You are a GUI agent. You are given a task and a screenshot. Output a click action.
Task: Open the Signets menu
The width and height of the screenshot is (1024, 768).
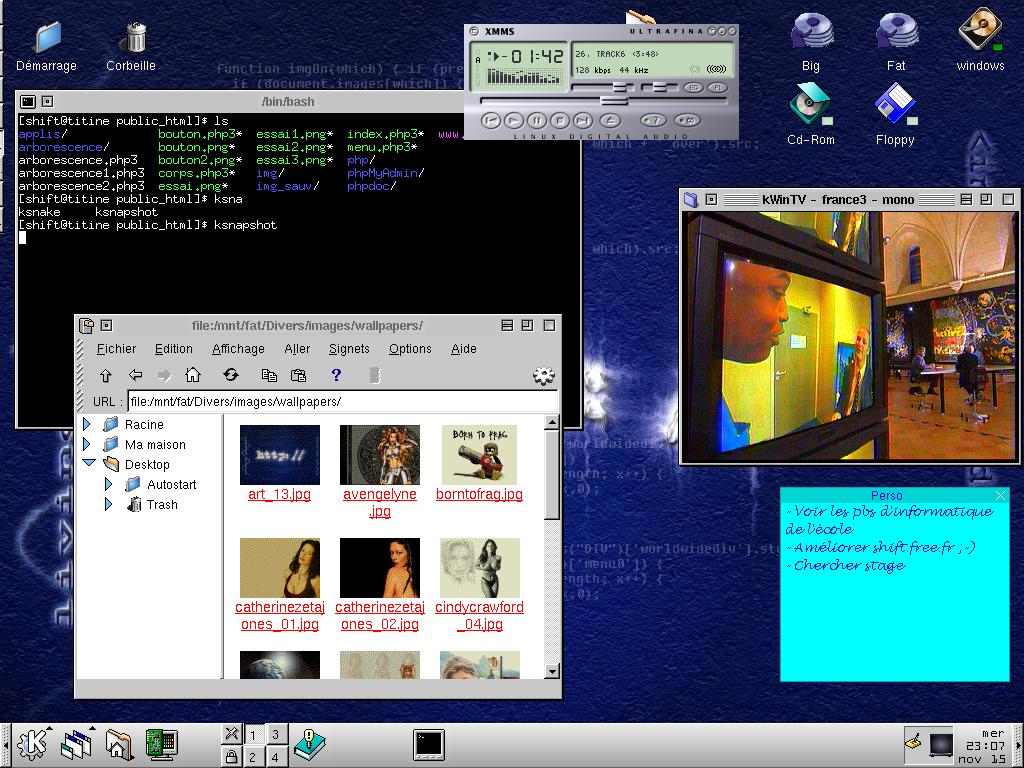[349, 349]
